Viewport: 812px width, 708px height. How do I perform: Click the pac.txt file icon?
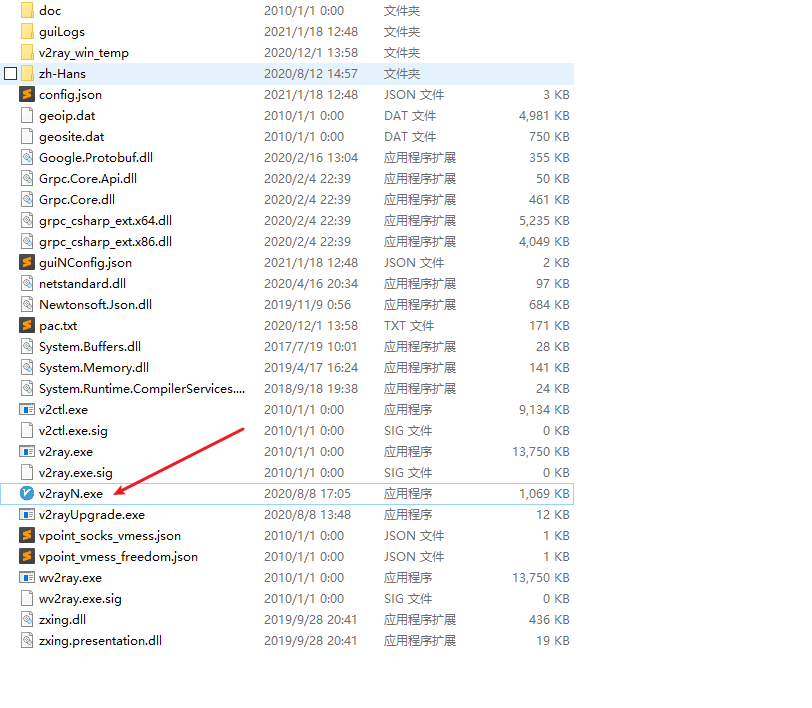[27, 325]
